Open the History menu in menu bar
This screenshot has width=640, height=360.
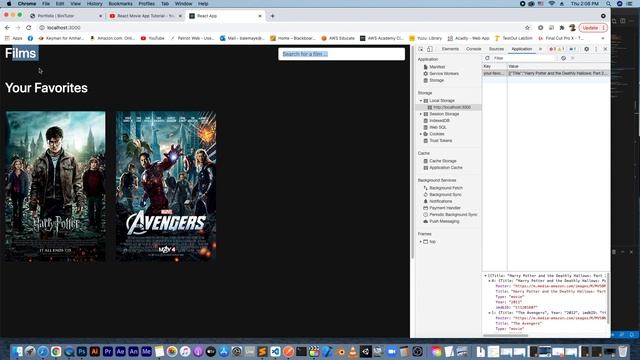click(94, 4)
